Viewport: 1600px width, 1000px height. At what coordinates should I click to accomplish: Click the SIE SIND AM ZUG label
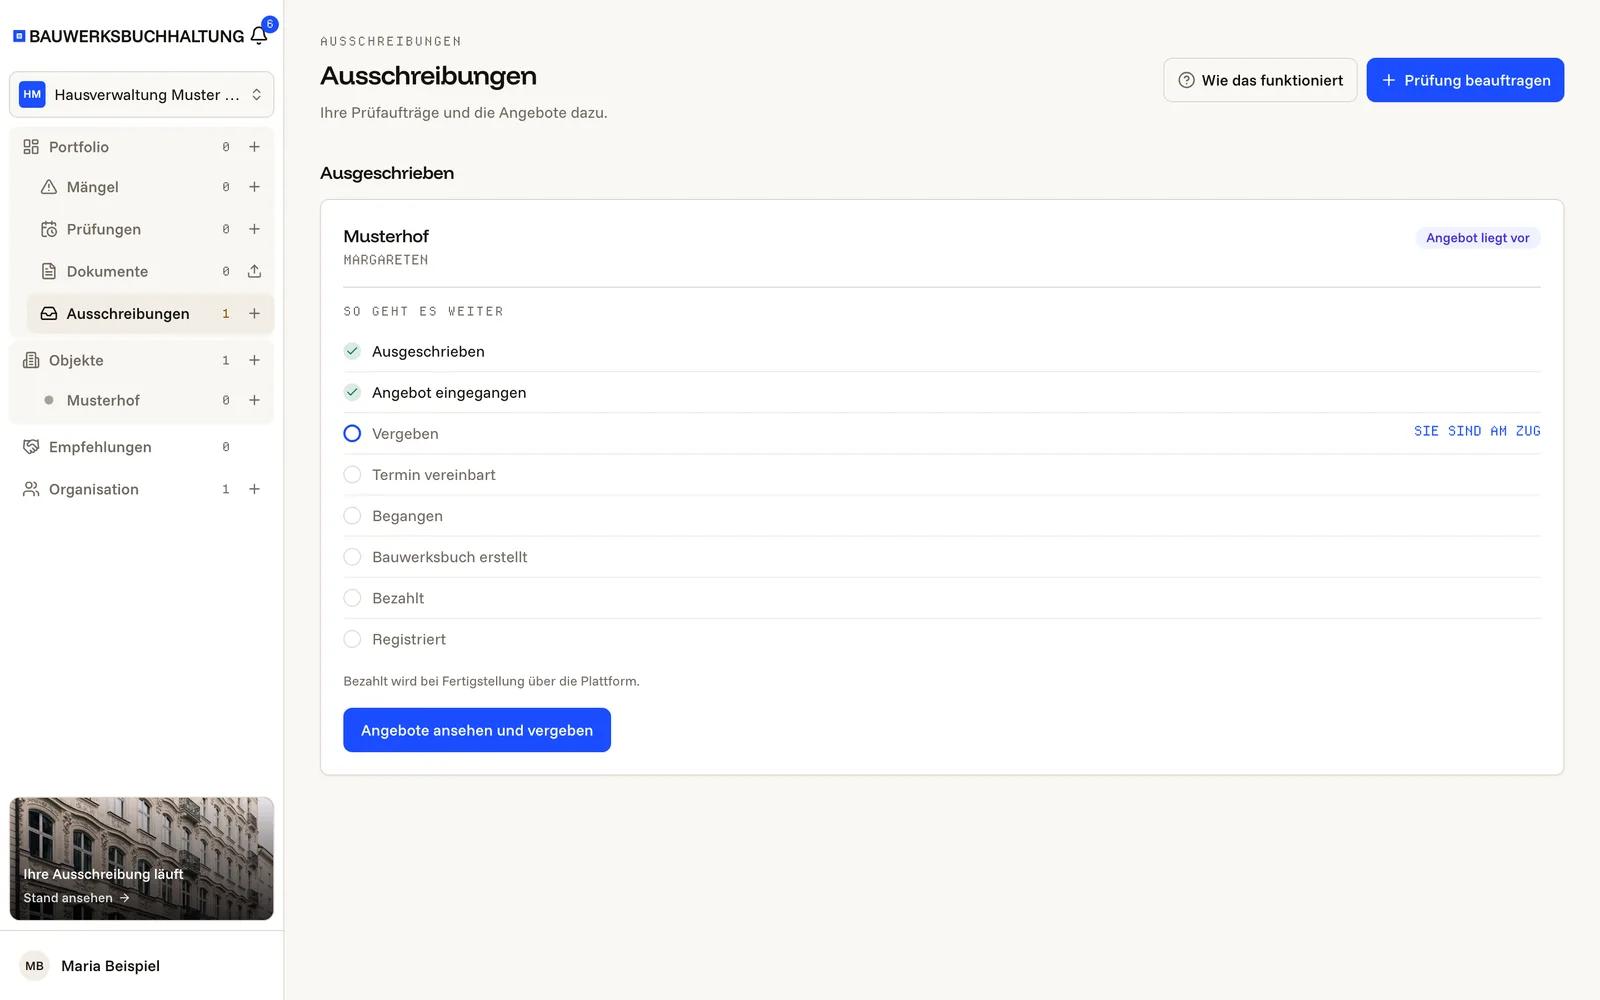pos(1477,431)
